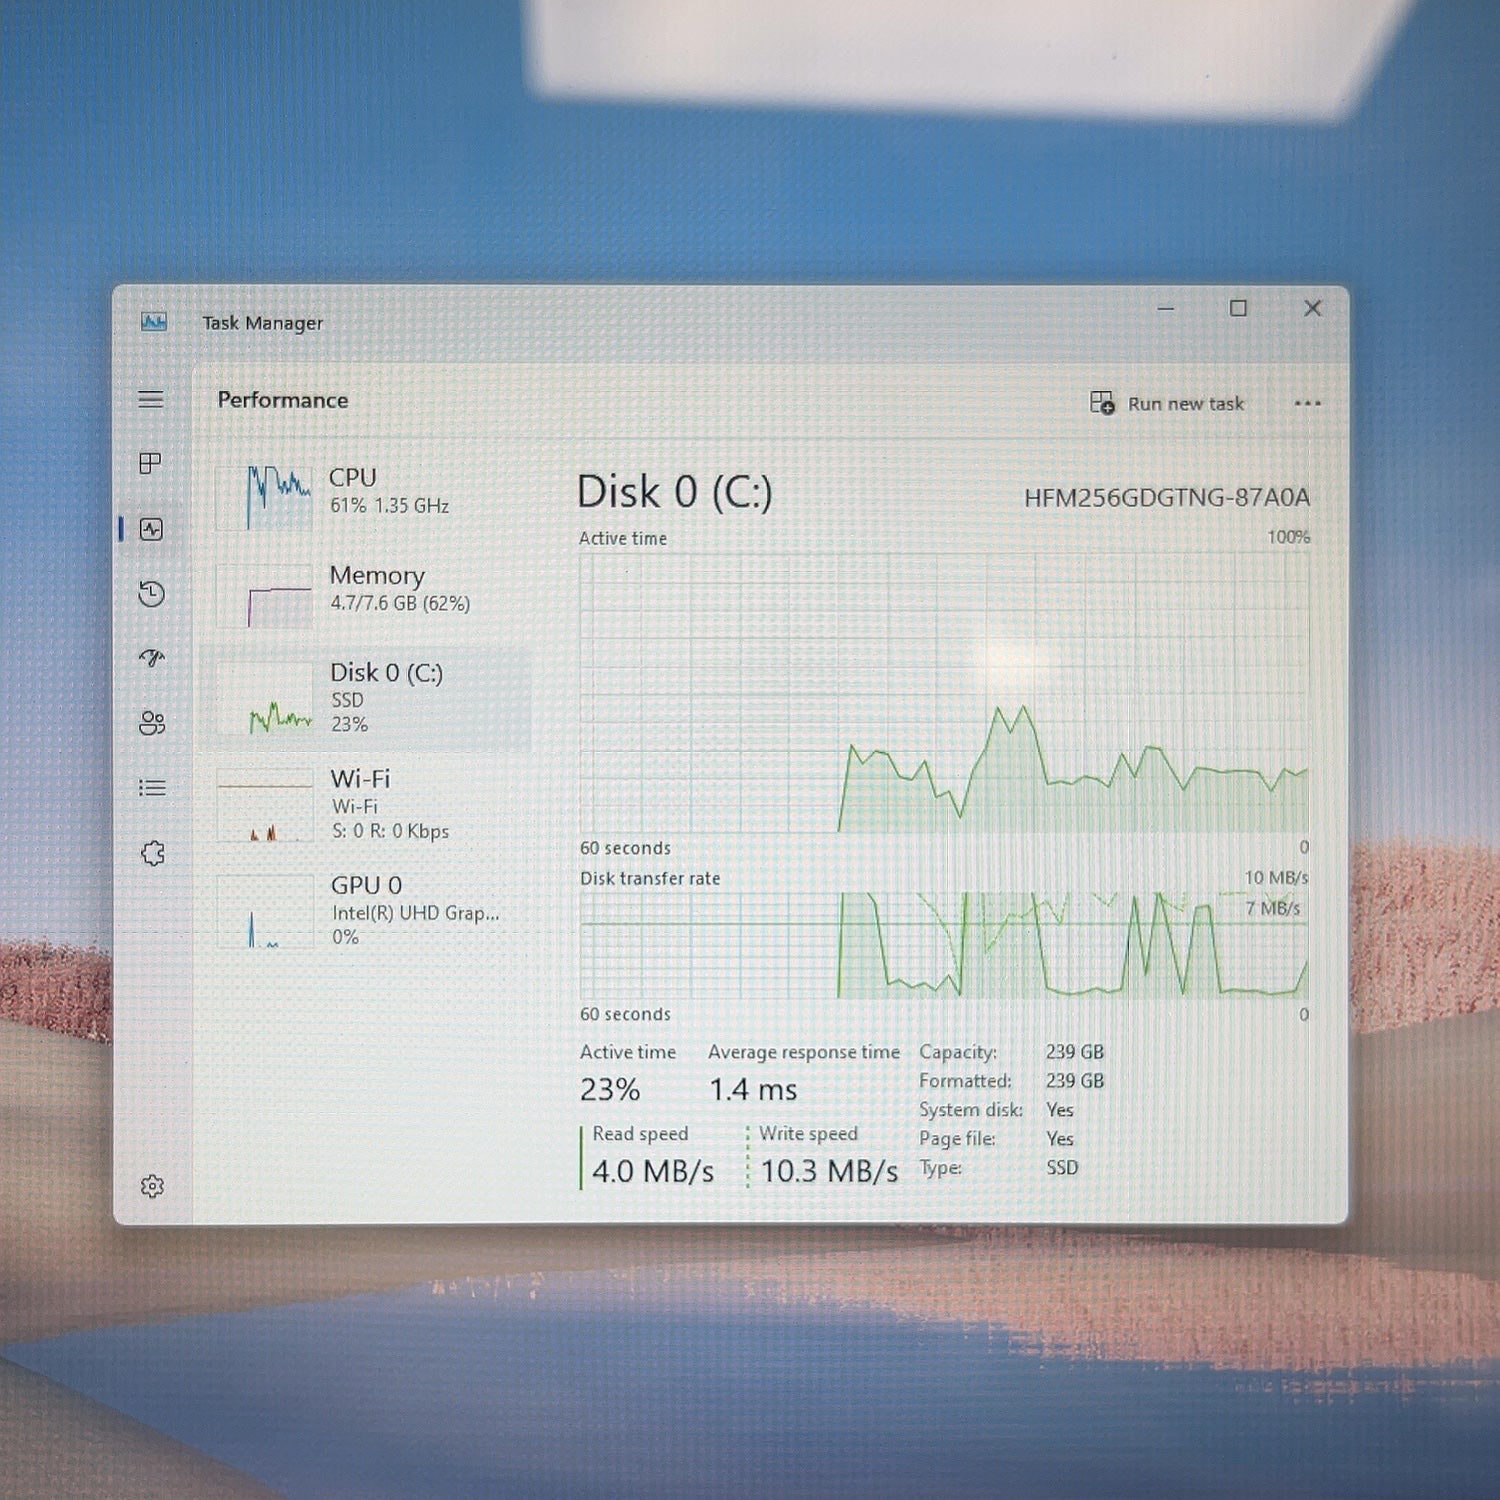The width and height of the screenshot is (1500, 1500).
Task: Open the three-dot more options menu
Action: point(1307,404)
